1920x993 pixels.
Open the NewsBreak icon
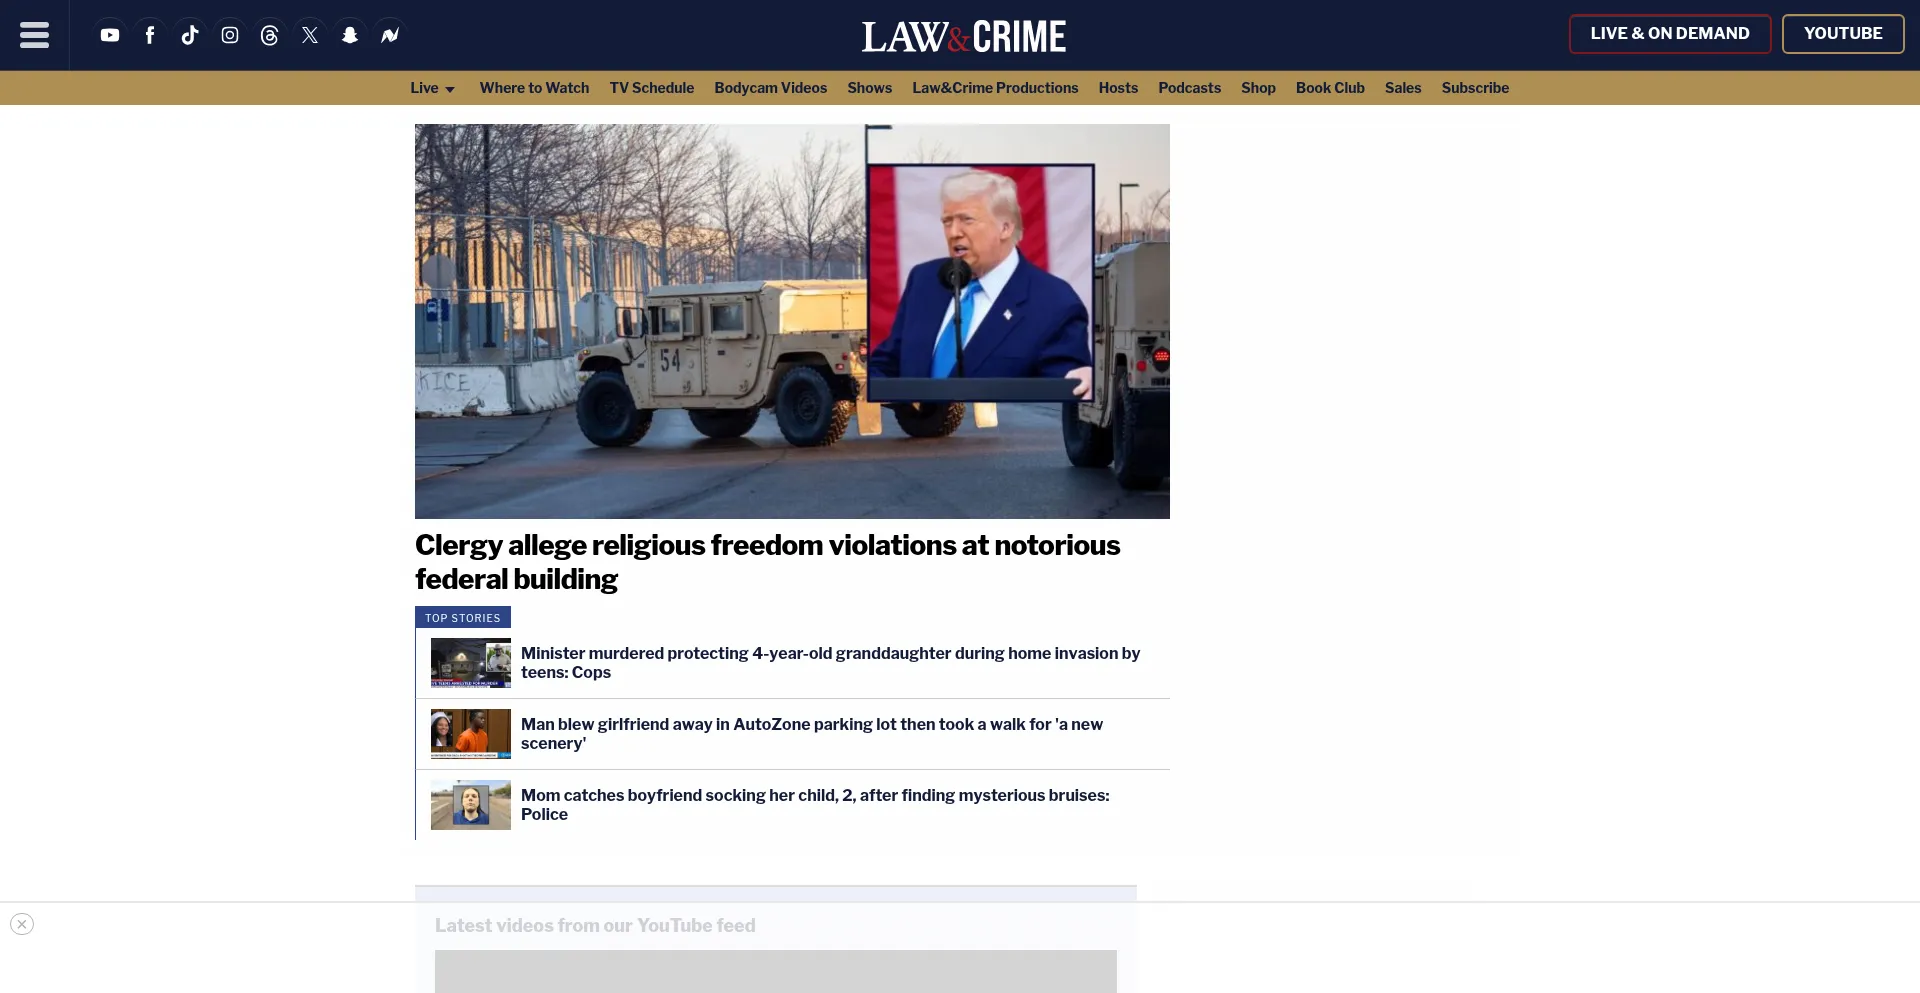[x=390, y=35]
